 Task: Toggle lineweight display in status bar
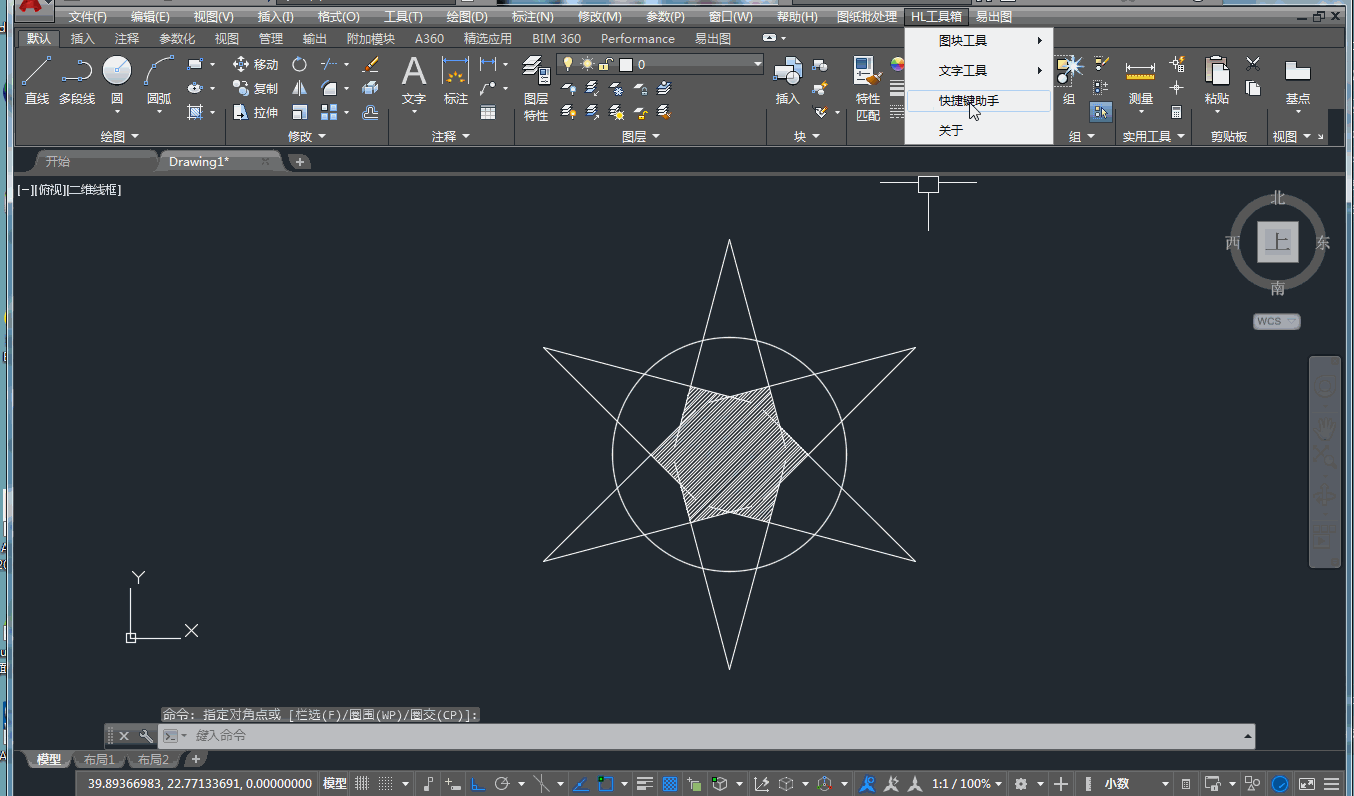click(x=645, y=784)
